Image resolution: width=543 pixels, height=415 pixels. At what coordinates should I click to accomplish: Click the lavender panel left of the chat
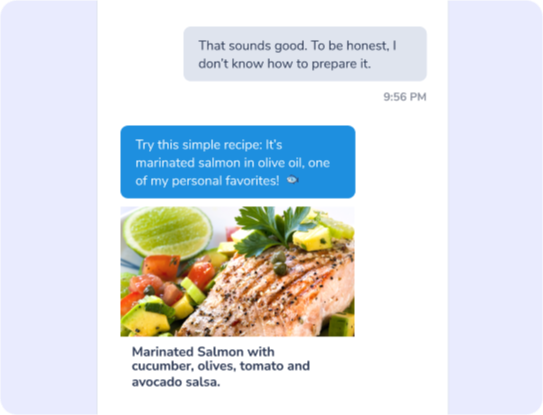click(49, 208)
